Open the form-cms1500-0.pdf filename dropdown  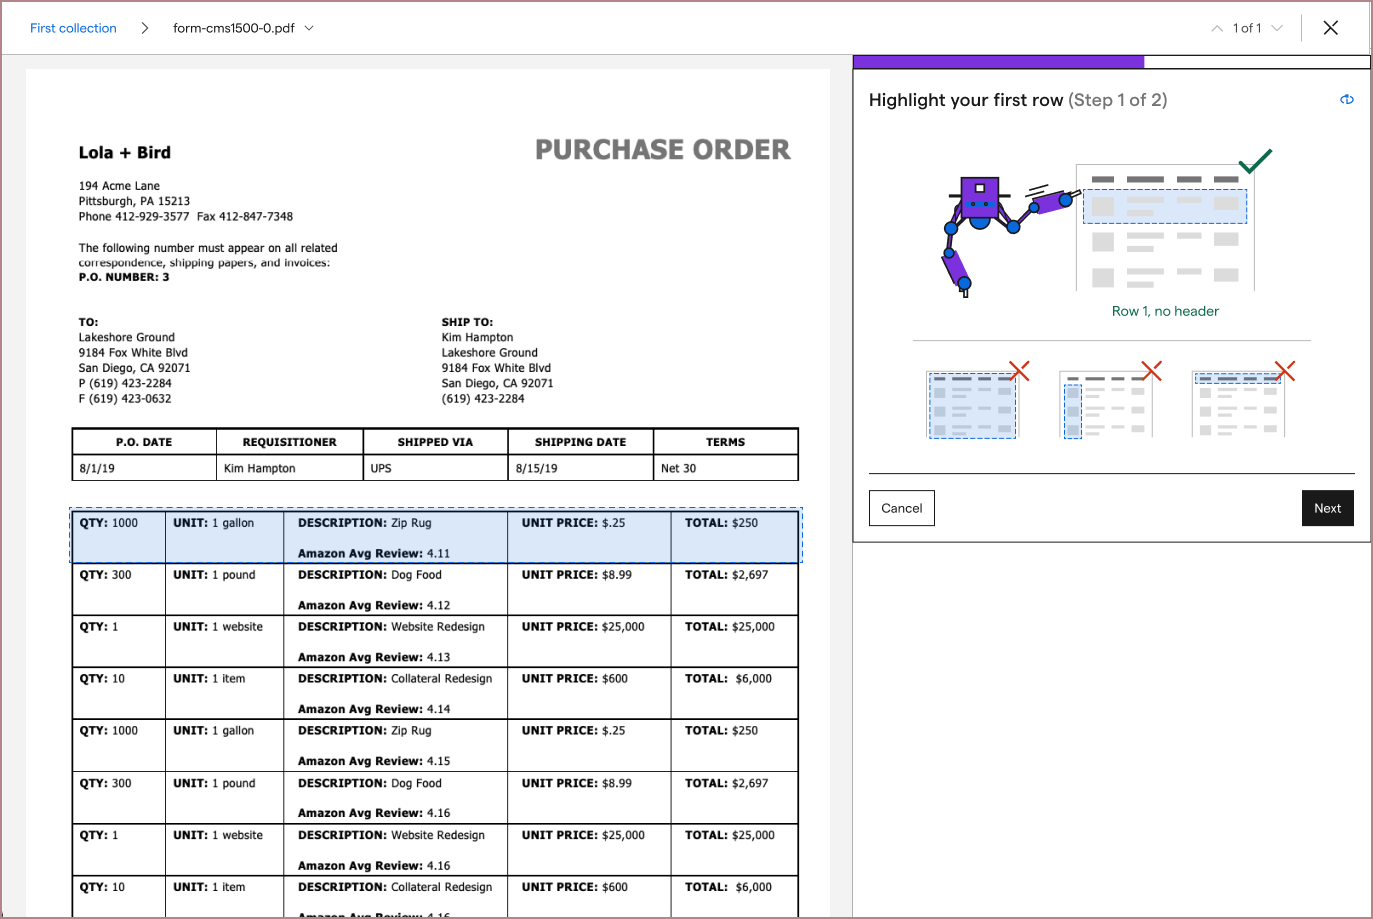click(x=310, y=28)
